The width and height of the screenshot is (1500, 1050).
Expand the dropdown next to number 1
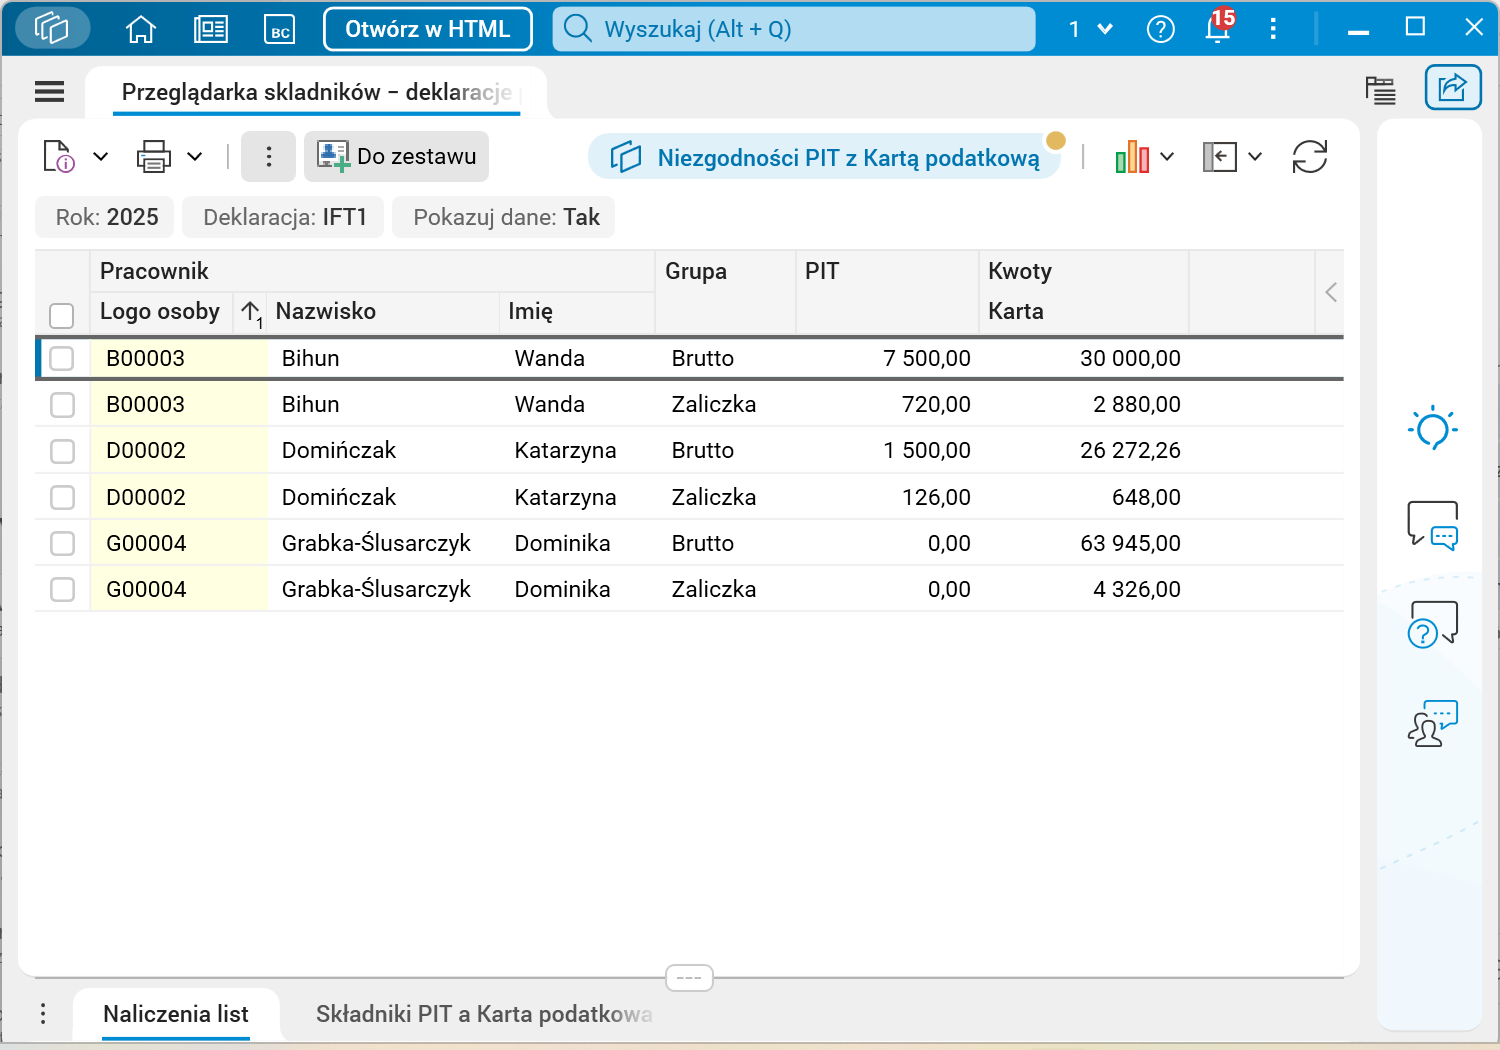(1105, 29)
